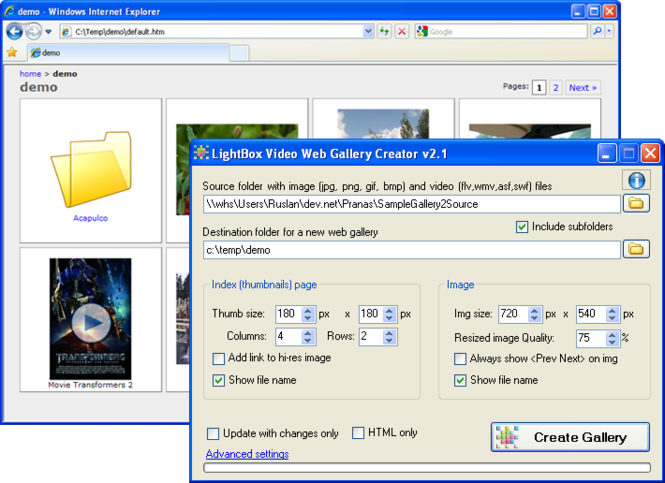Click the destination folder field c:\temp\demo

[412, 250]
